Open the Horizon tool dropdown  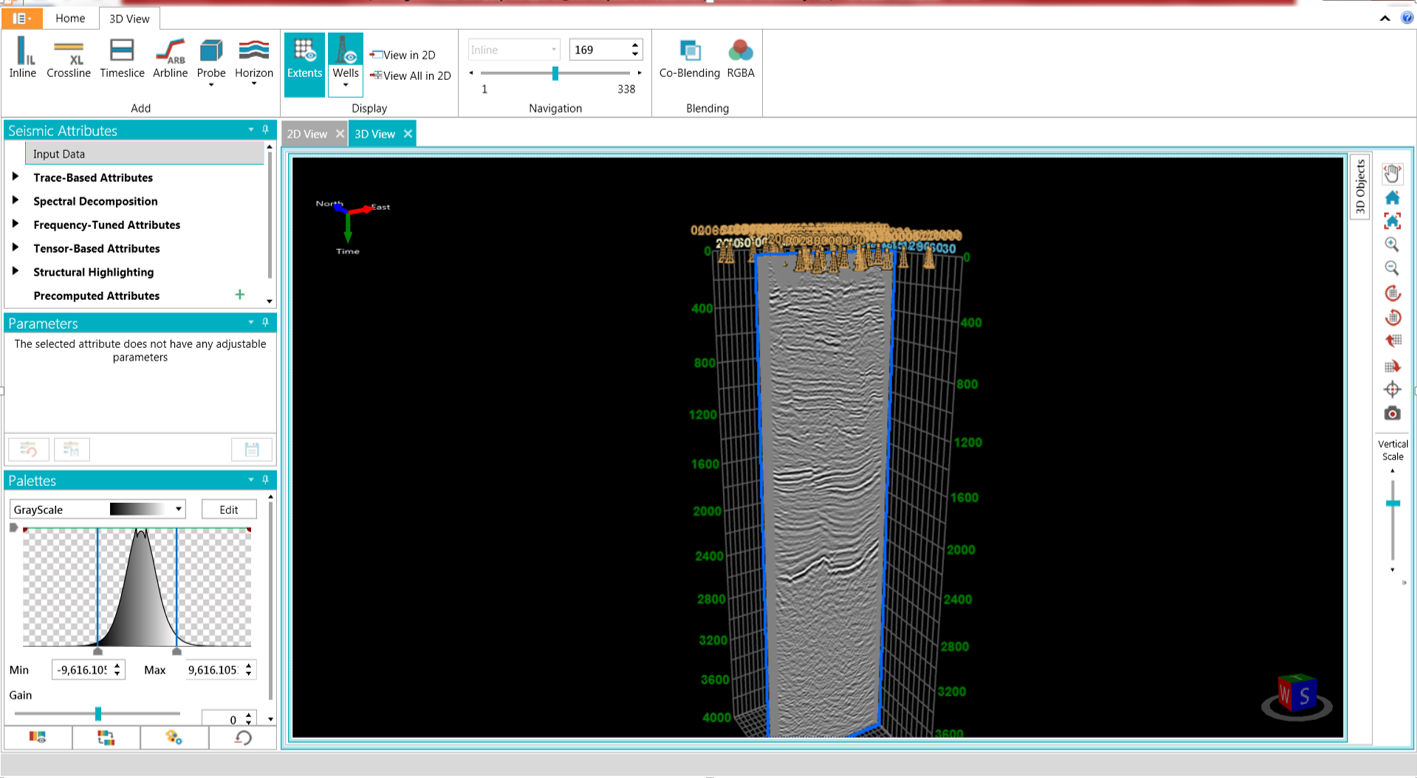coord(254,84)
